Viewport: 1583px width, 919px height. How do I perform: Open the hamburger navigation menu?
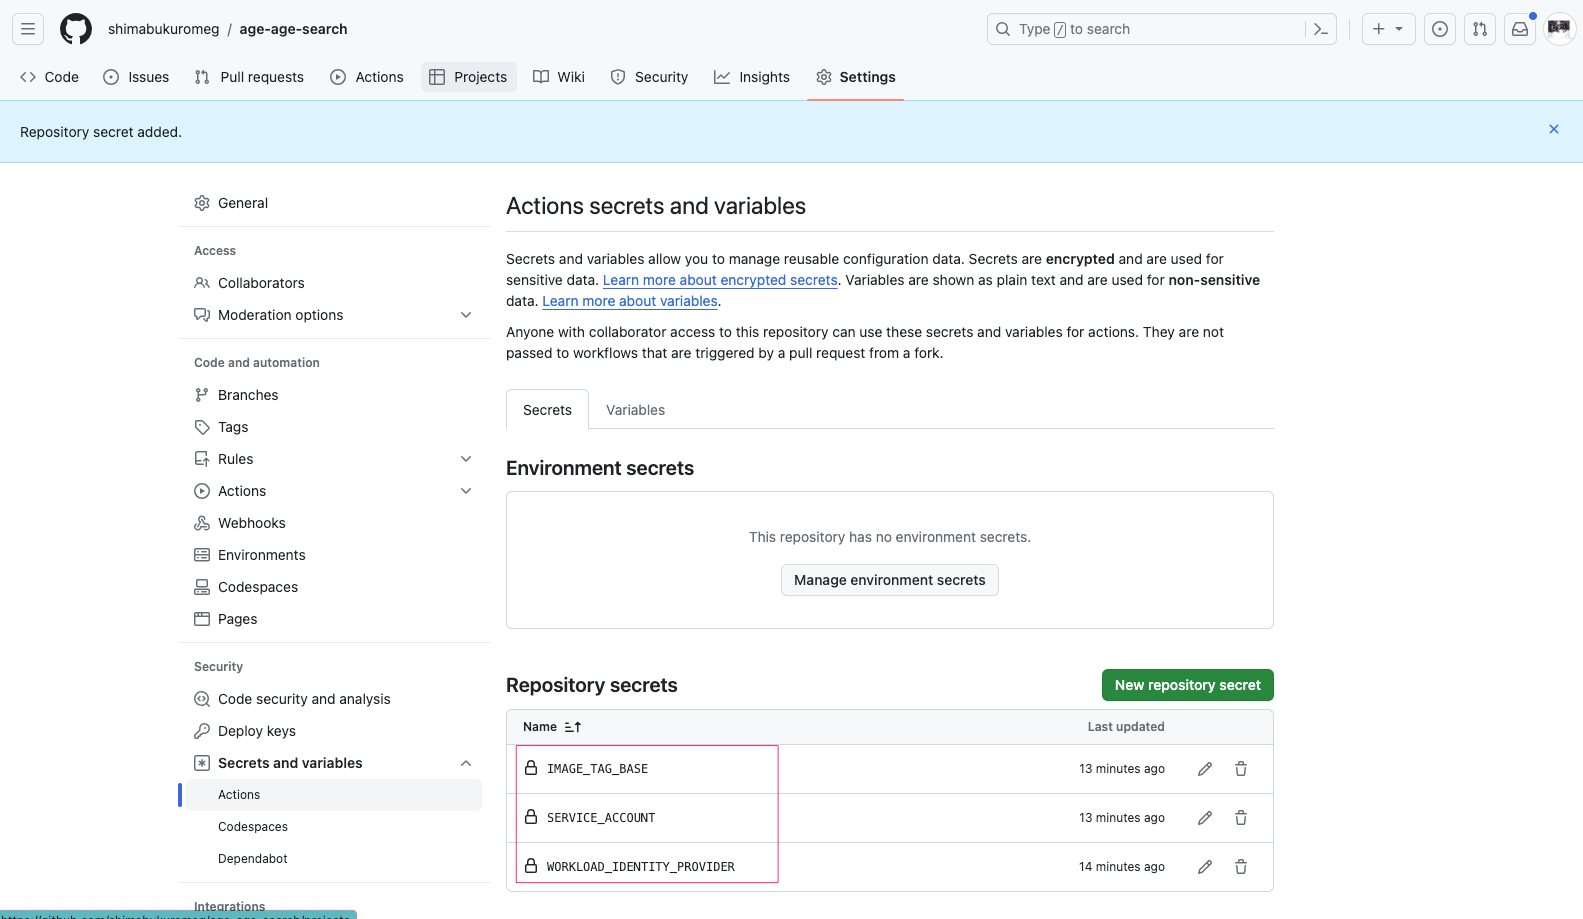coord(28,29)
